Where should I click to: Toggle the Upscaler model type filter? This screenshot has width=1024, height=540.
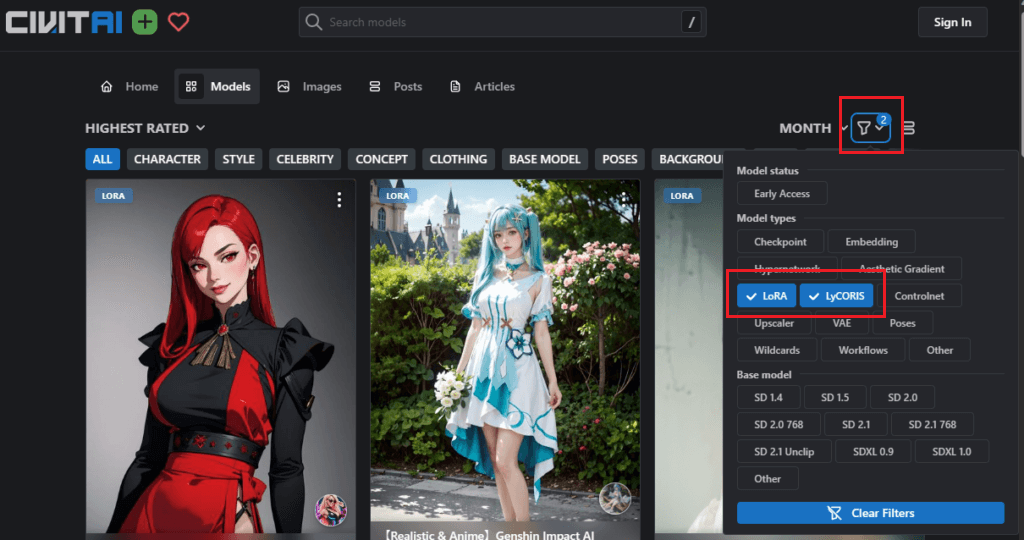(774, 323)
